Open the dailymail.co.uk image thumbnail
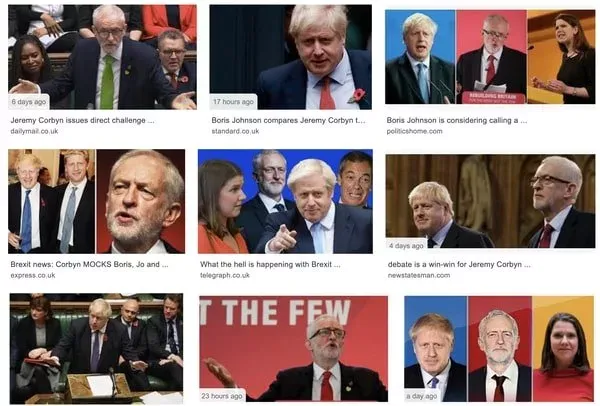 click(102, 57)
